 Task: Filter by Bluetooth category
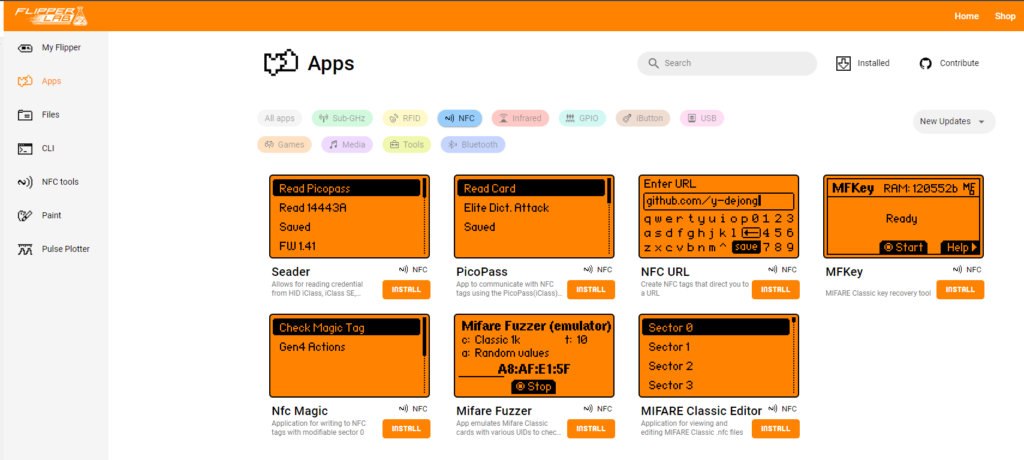(473, 144)
